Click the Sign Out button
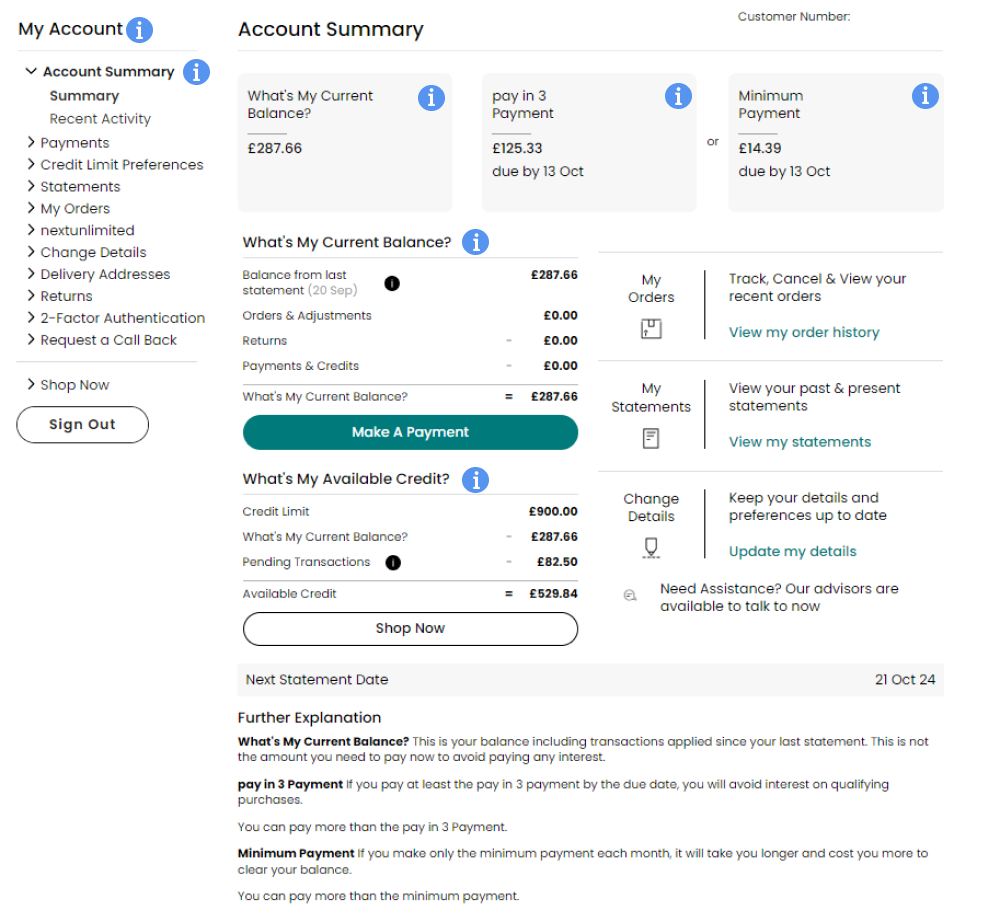The height and width of the screenshot is (913, 1000). (x=82, y=424)
